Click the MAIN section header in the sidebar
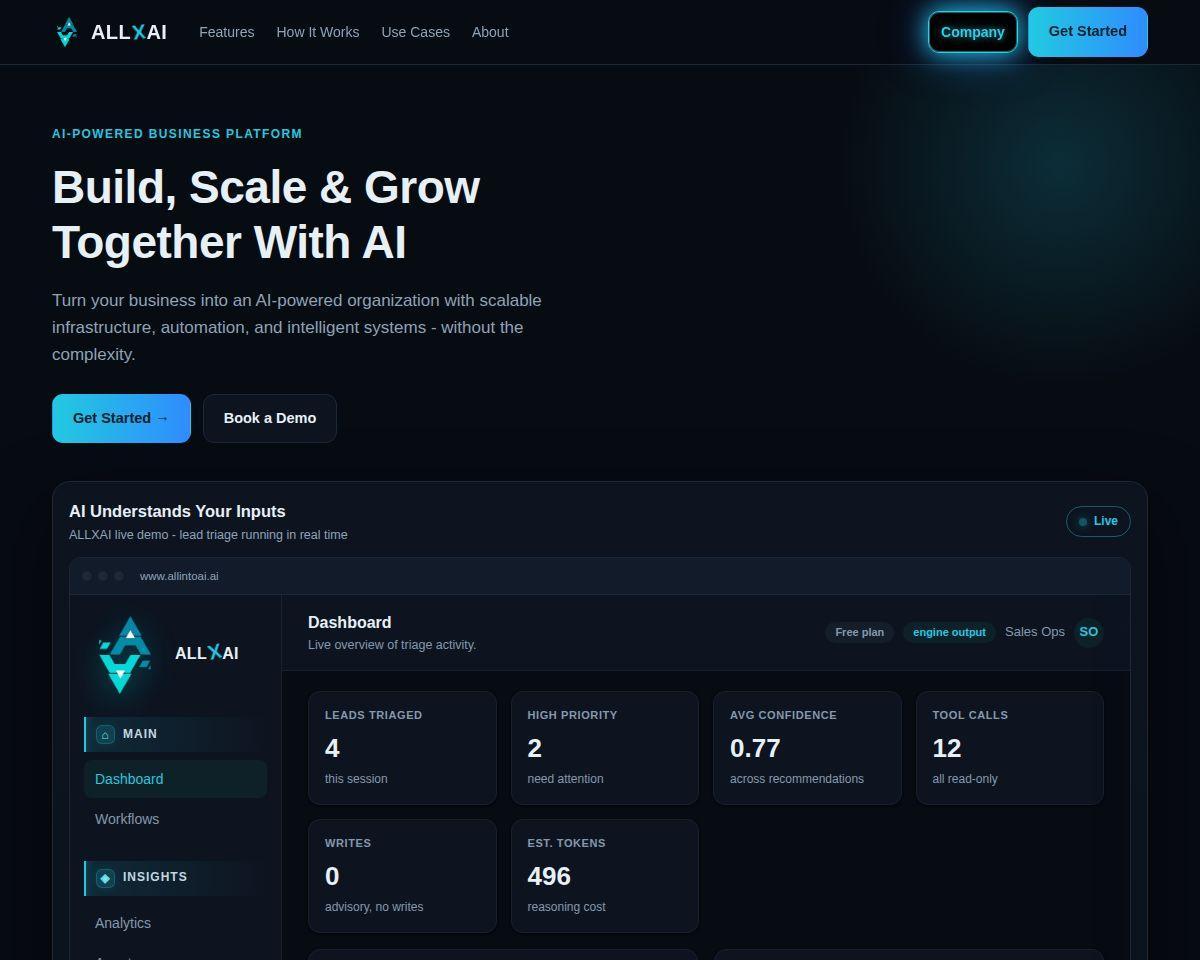This screenshot has height=960, width=1200. click(175, 734)
